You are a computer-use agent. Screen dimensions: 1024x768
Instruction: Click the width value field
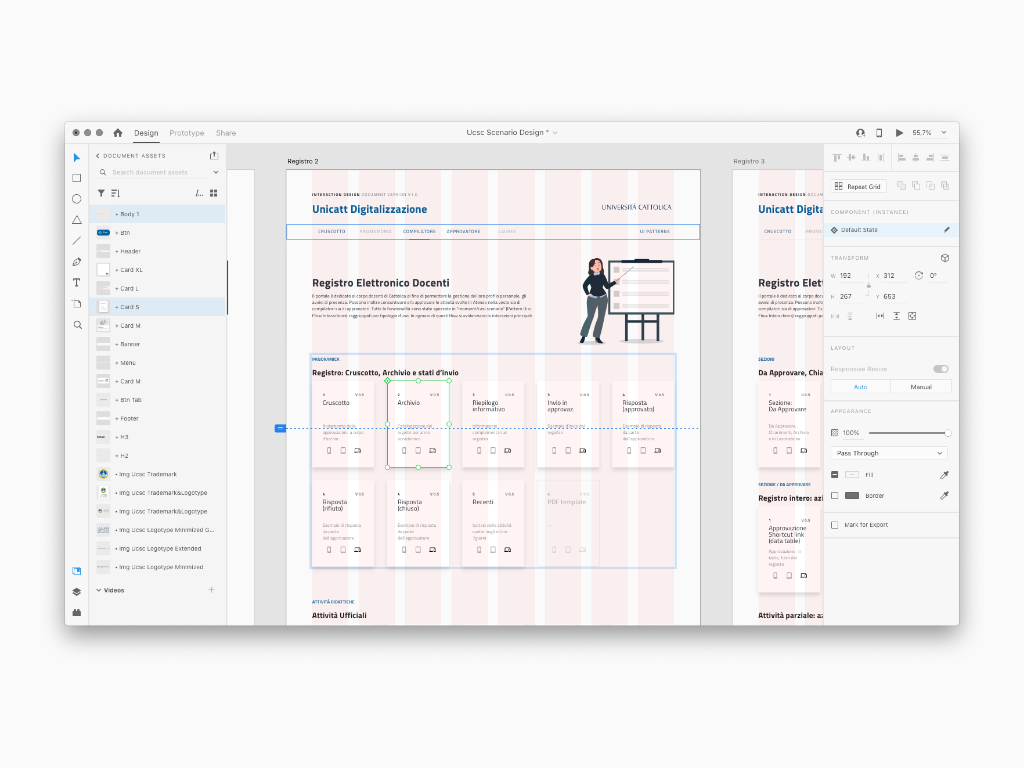point(852,276)
